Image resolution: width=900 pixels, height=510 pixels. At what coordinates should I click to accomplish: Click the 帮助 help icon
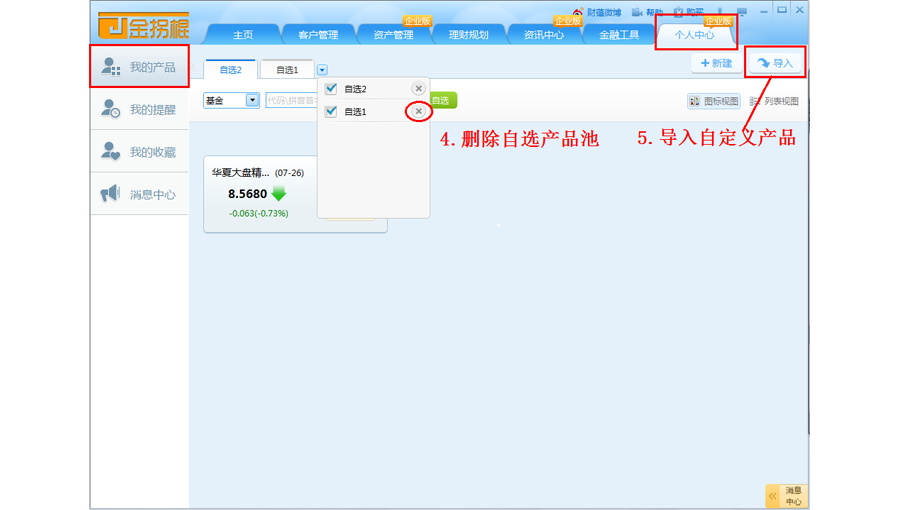pos(646,13)
